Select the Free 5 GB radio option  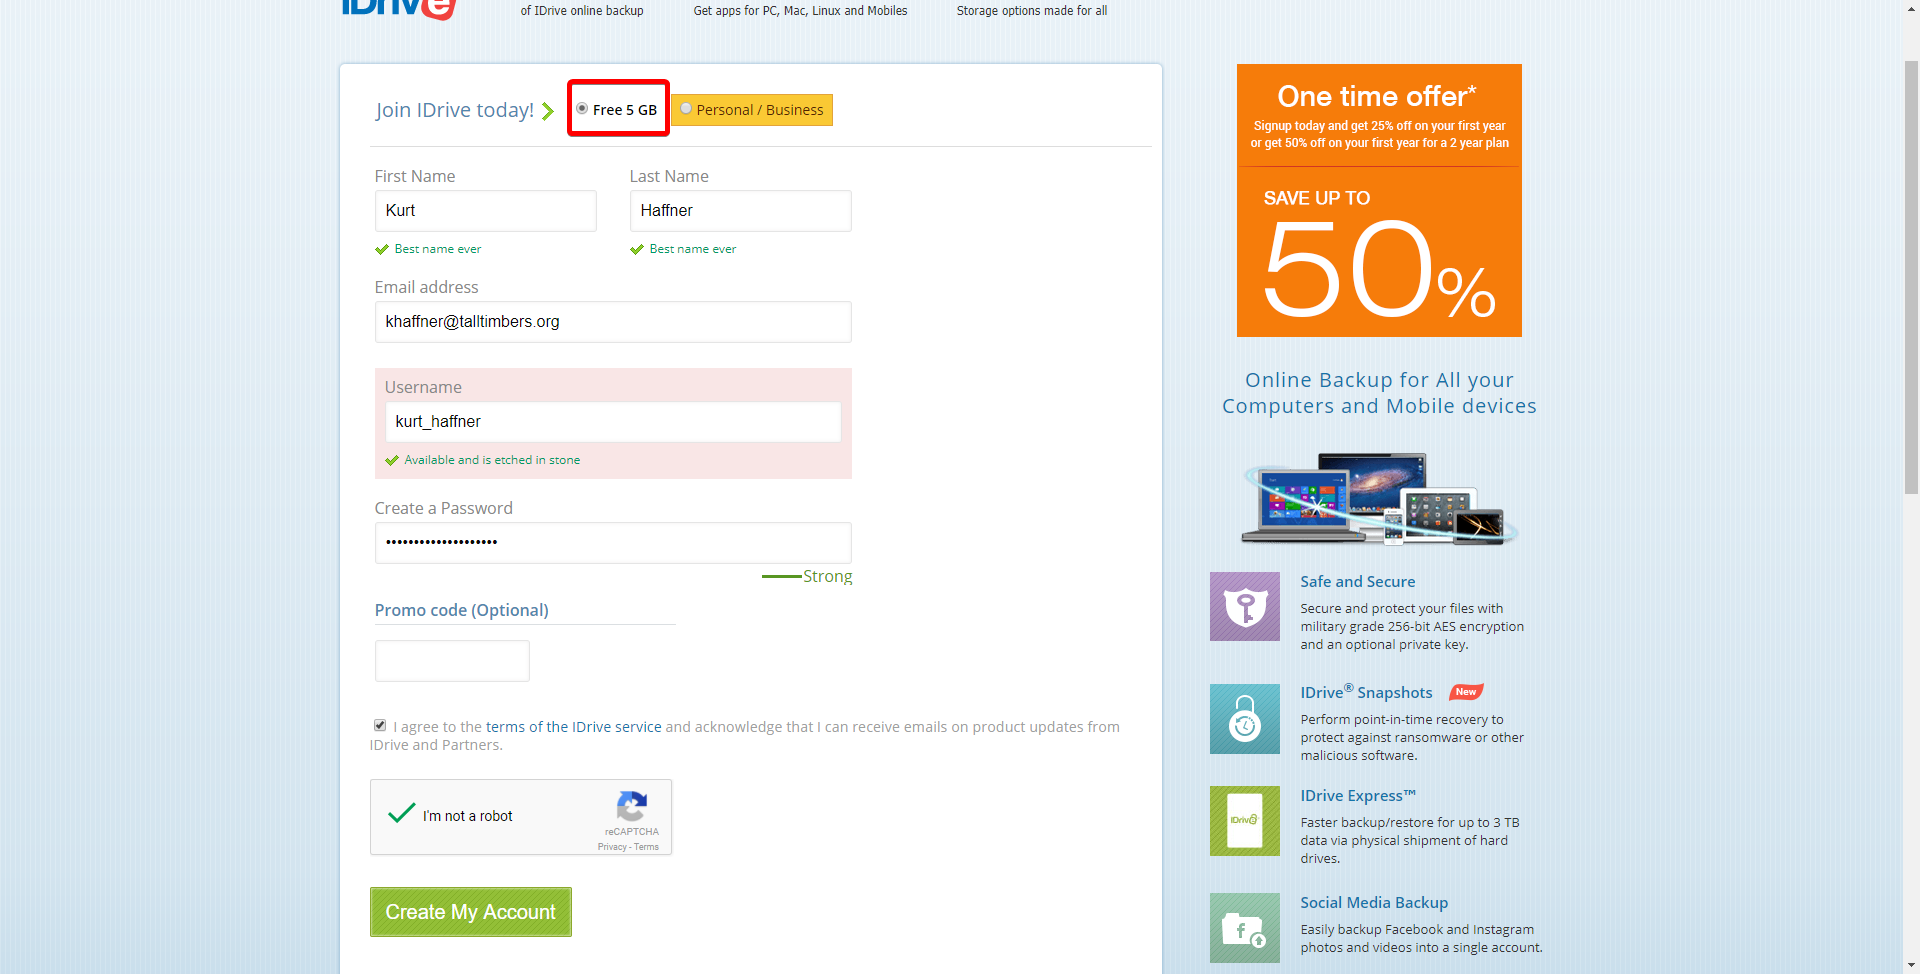(x=582, y=109)
